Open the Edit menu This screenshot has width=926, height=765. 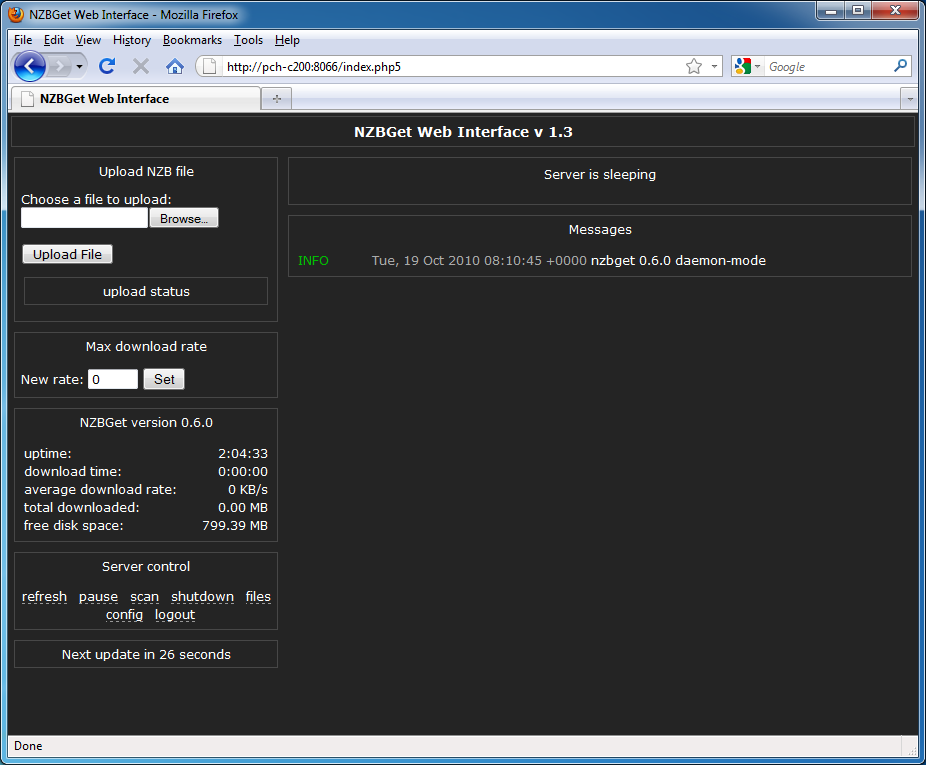pos(54,40)
